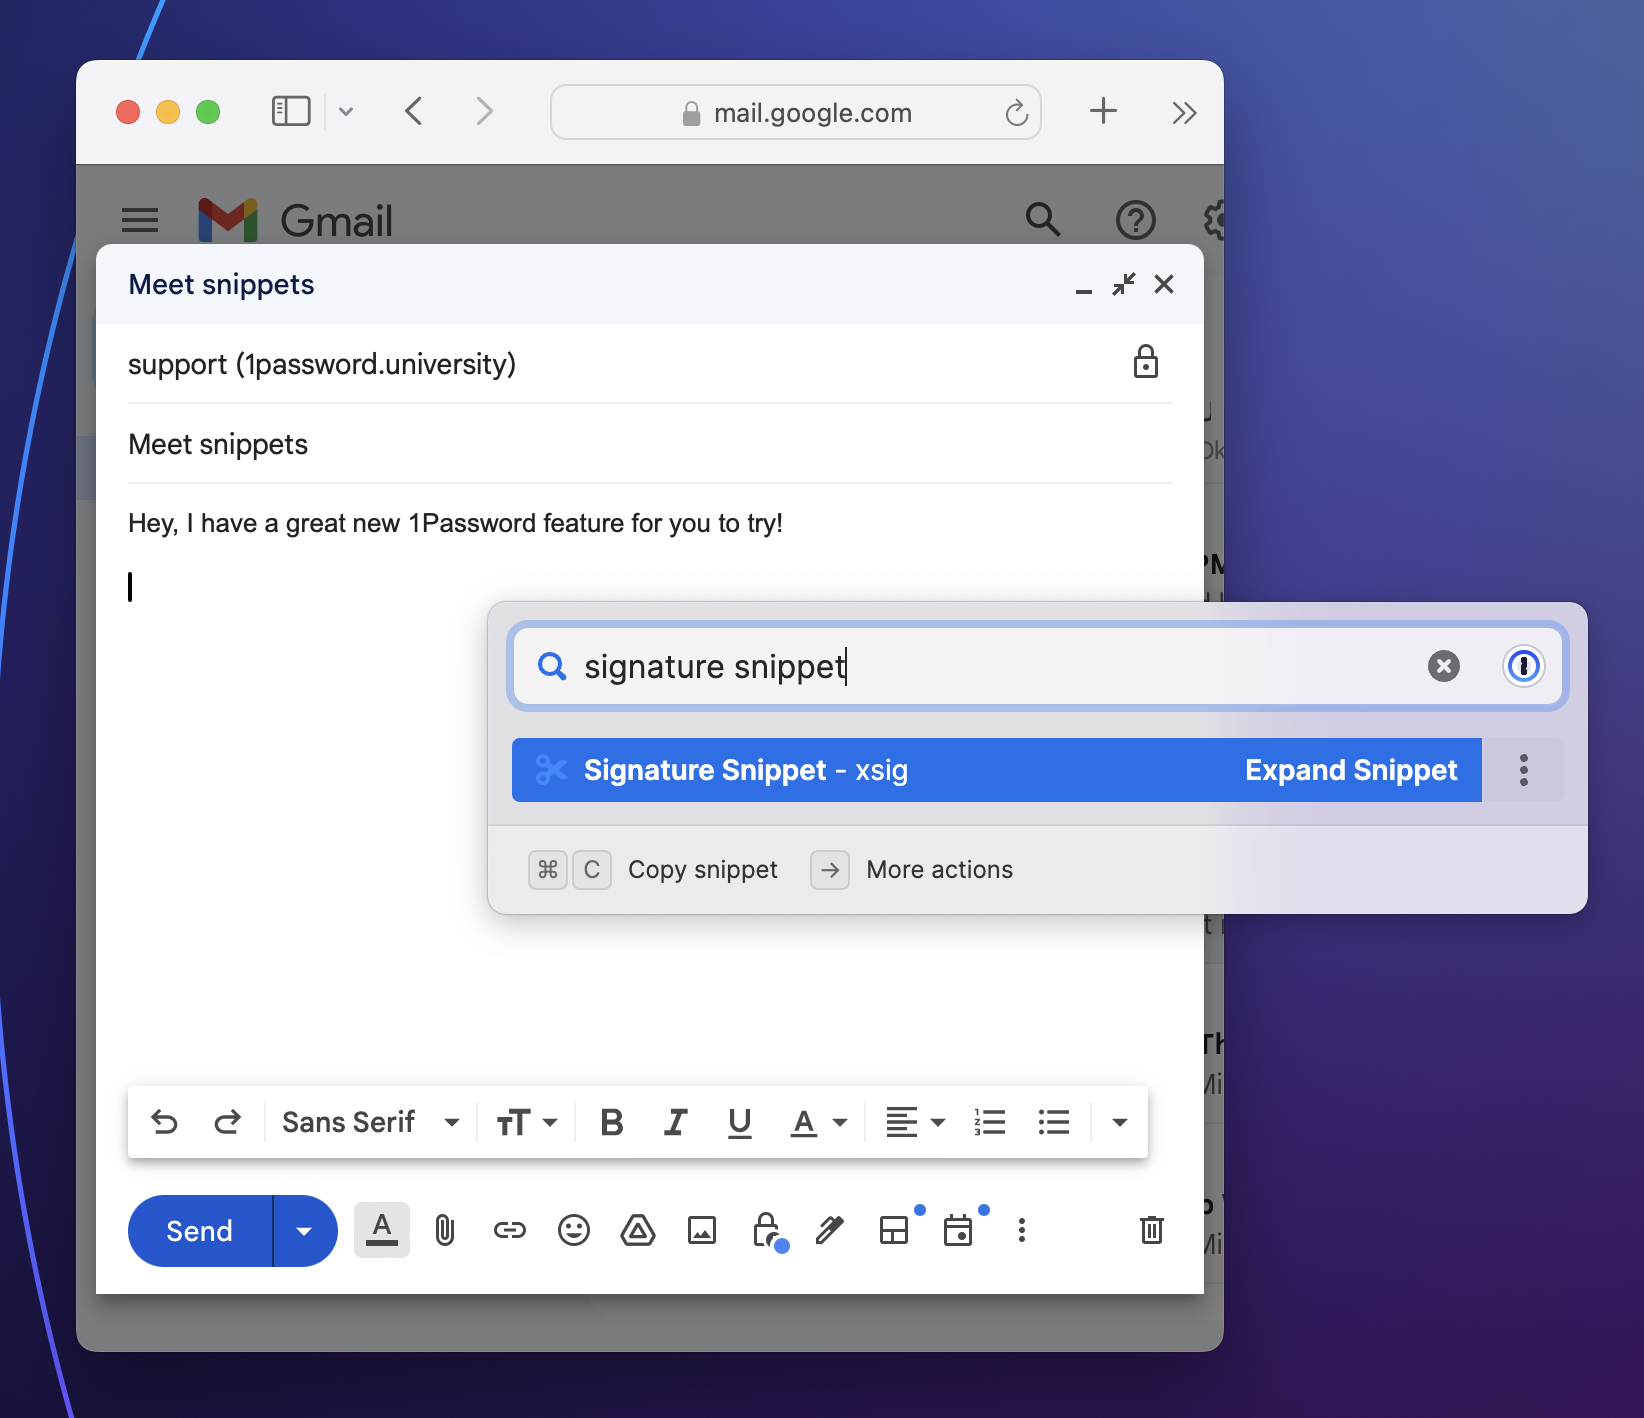Toggle bold formatting
Viewport: 1644px width, 1418px height.
click(612, 1122)
